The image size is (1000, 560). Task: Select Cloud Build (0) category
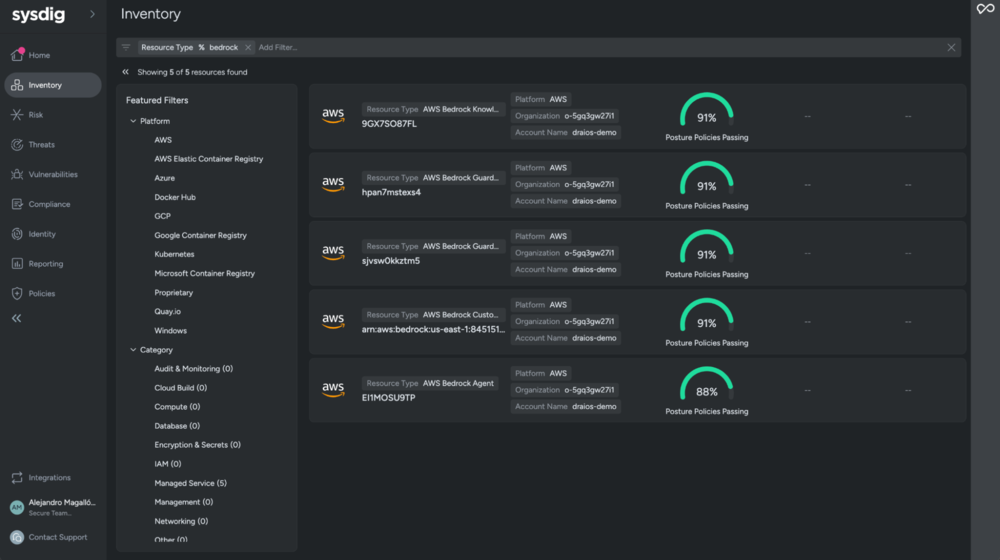[180, 388]
